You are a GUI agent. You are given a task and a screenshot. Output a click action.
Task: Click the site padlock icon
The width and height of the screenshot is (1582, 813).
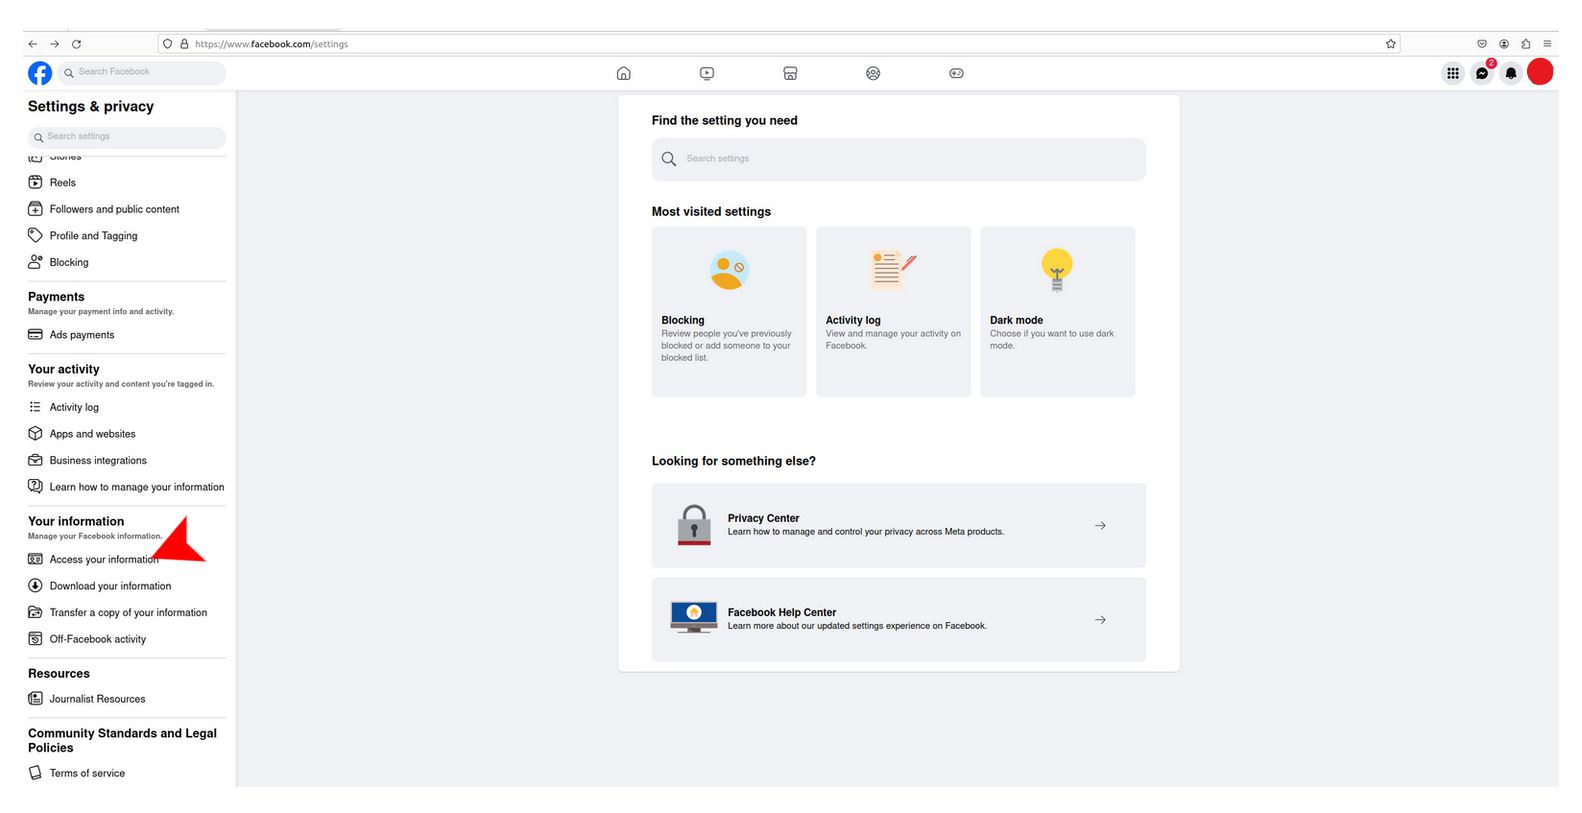pos(184,44)
